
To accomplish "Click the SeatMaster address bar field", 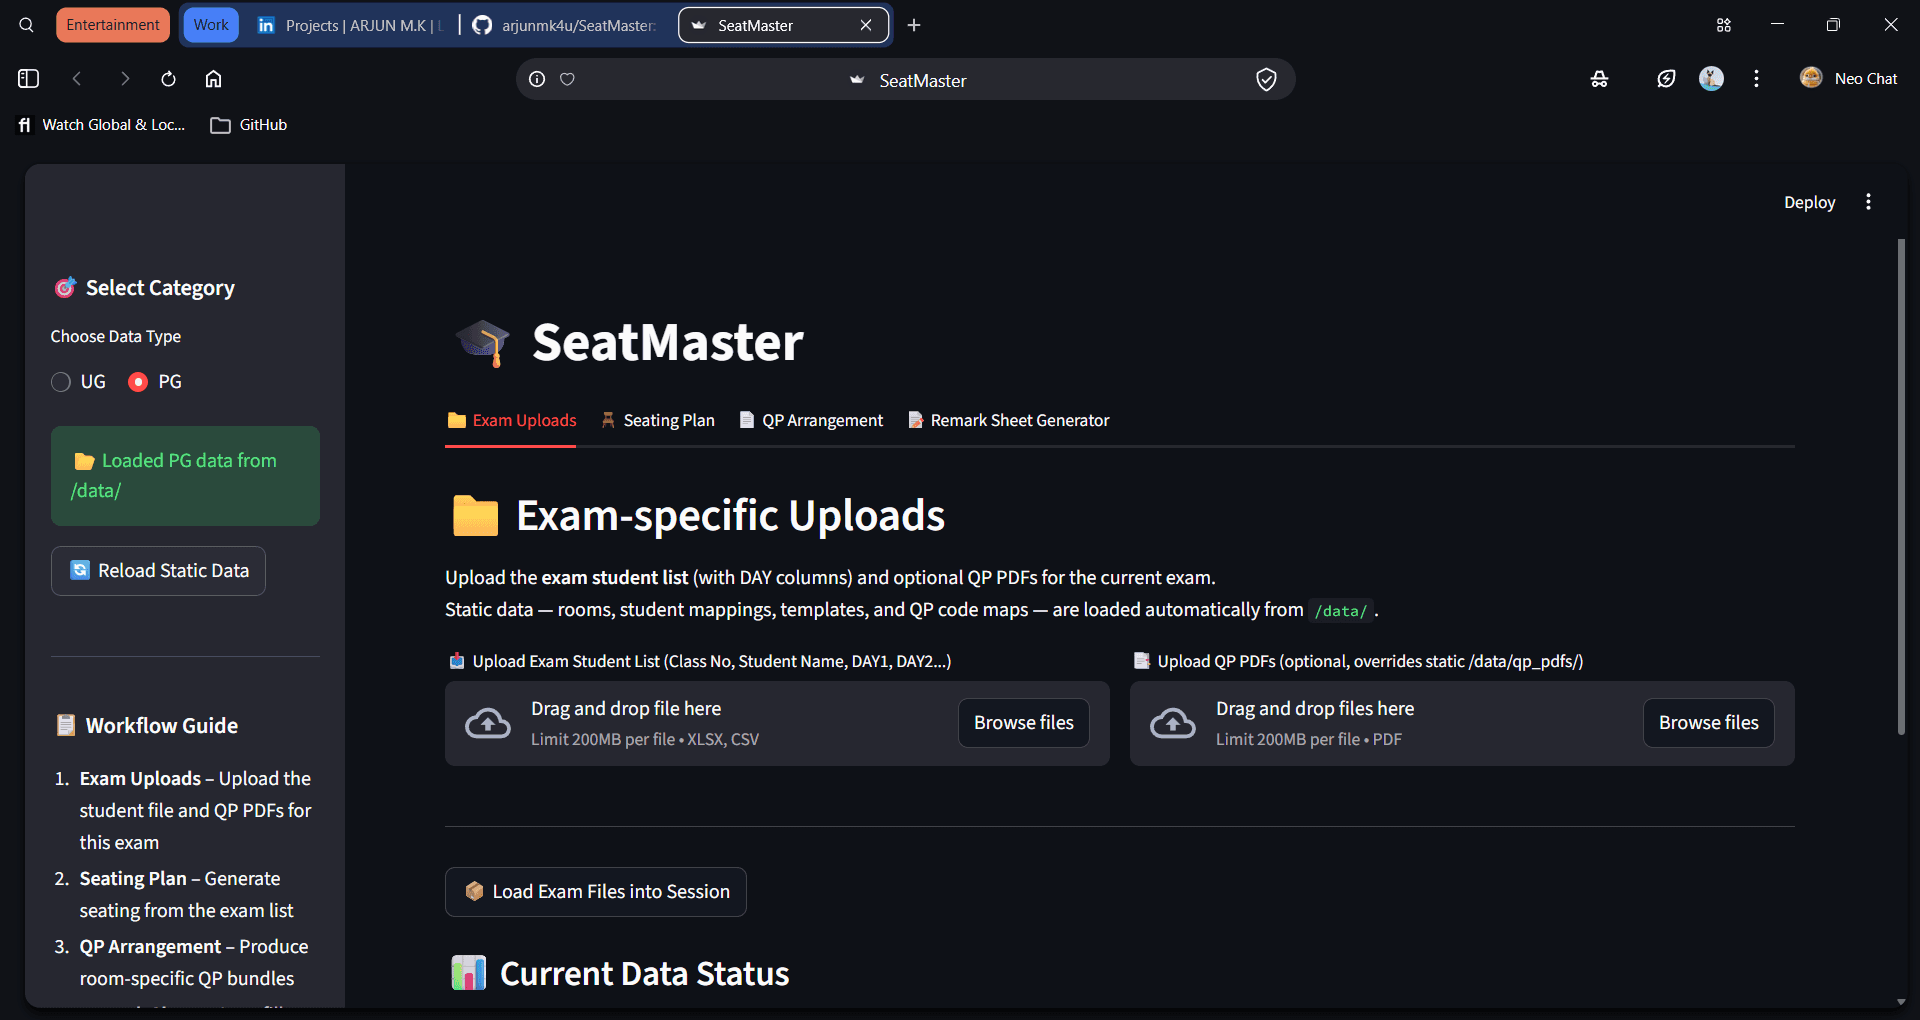I will pyautogui.click(x=905, y=79).
